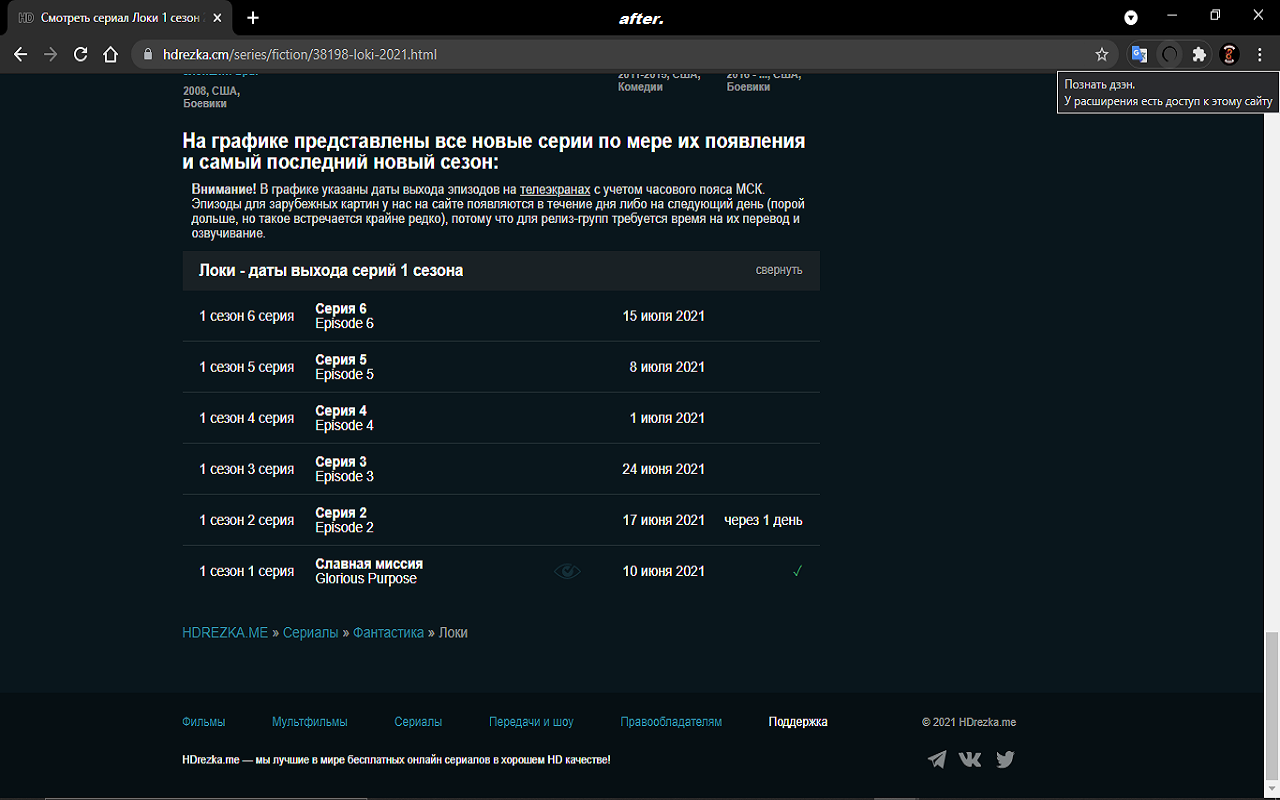Click the browser forward arrow
This screenshot has width=1280, height=800.
pos(50,55)
